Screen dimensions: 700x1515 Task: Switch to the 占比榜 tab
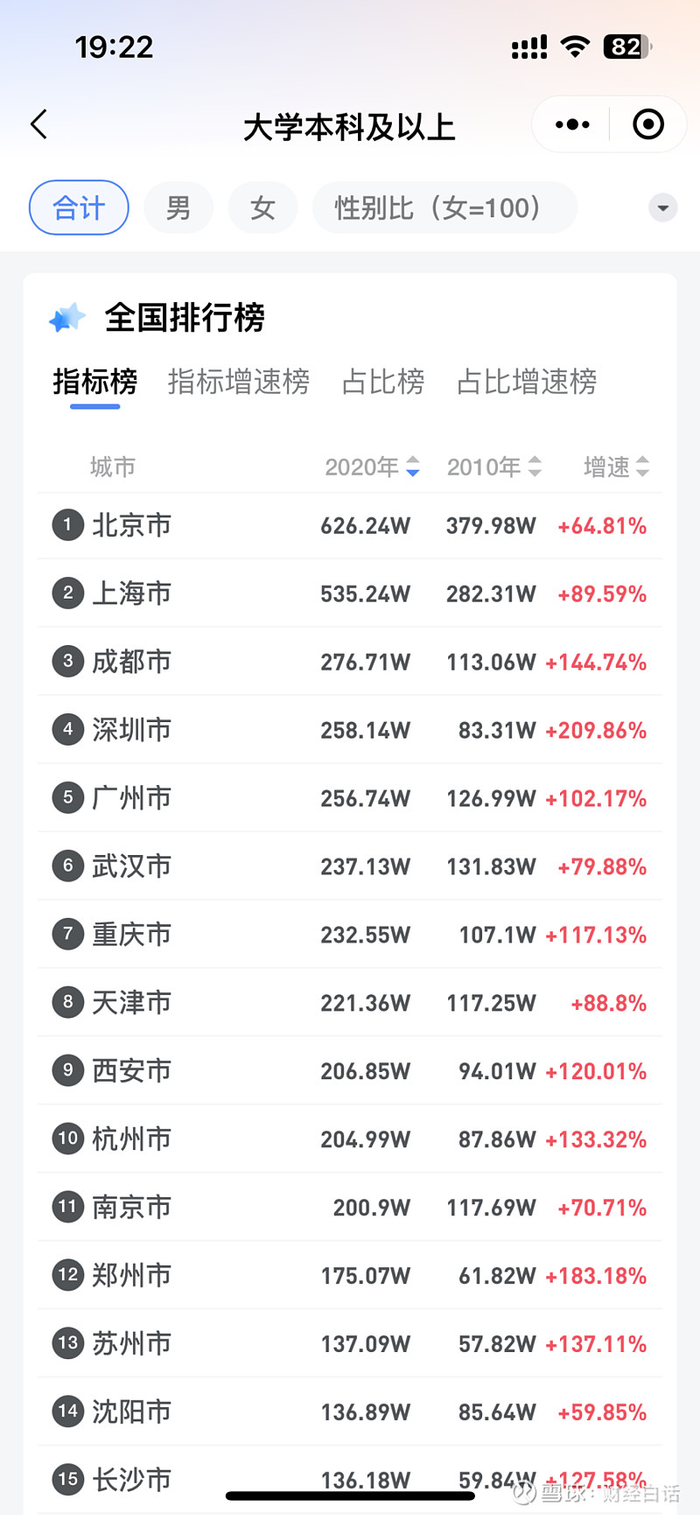383,382
